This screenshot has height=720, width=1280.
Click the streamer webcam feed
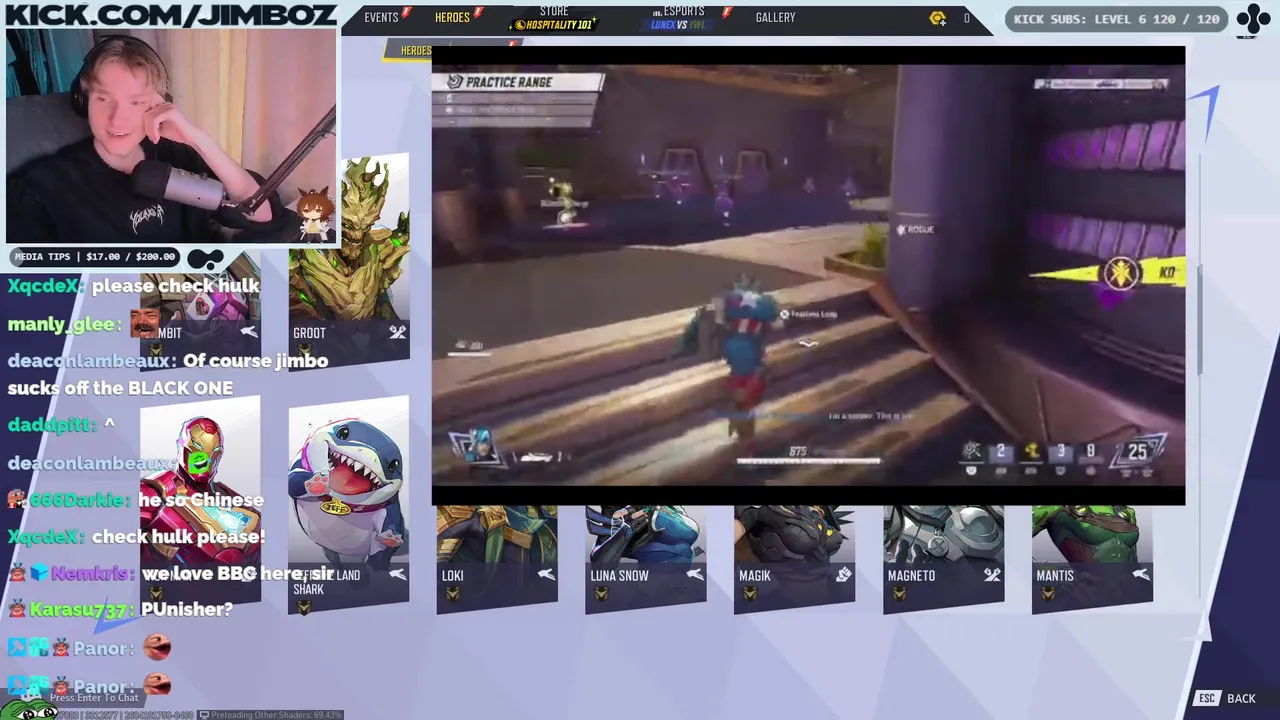[x=171, y=136]
